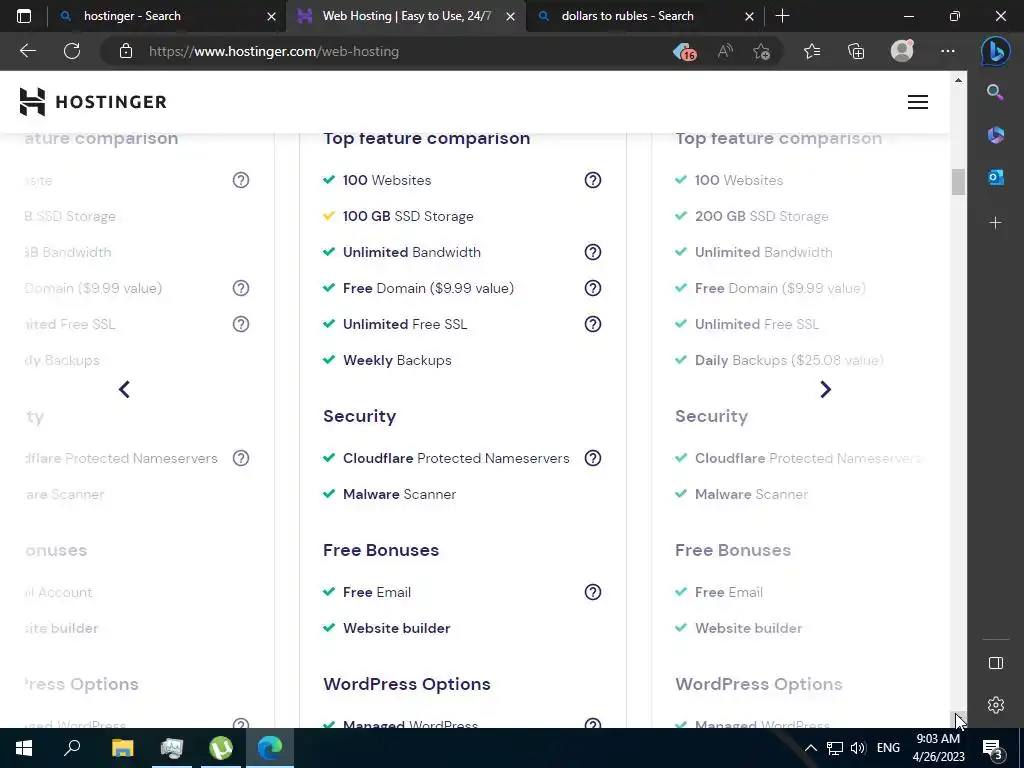The height and width of the screenshot is (768, 1024).
Task: Click '200 GB SSD Storage' text
Action: [761, 216]
